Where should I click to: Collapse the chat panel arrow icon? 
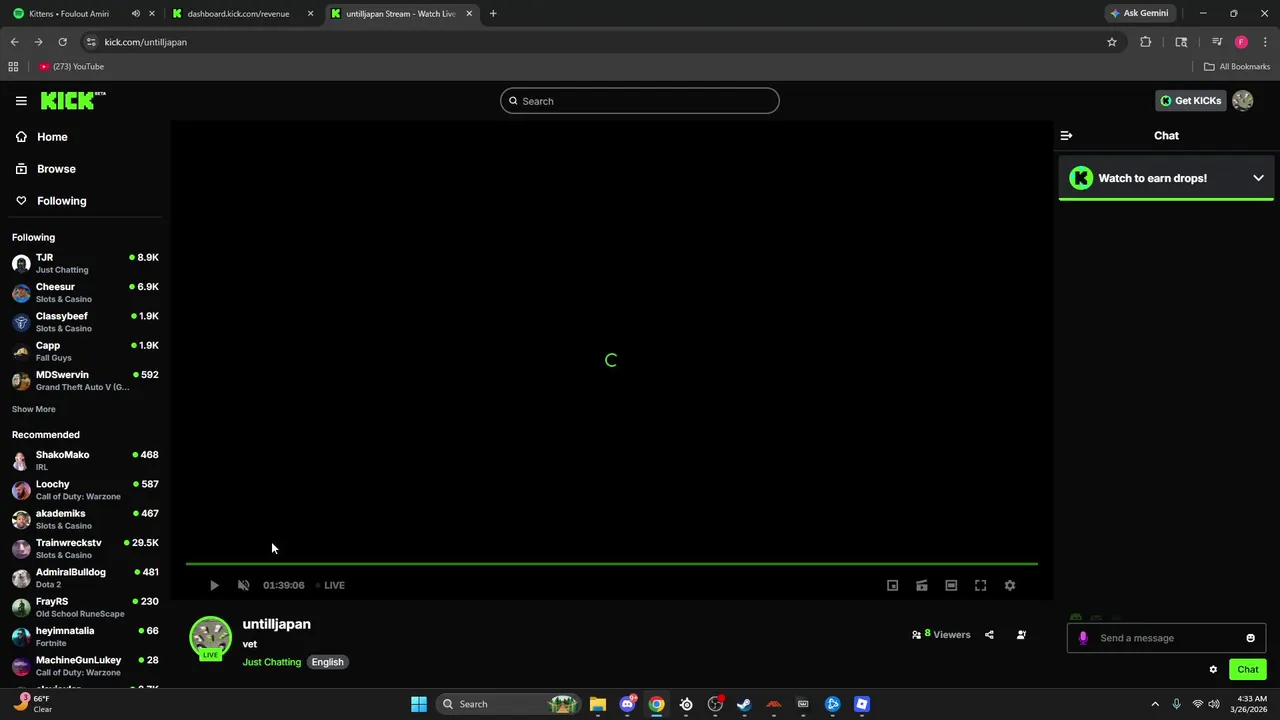pyautogui.click(x=1066, y=135)
